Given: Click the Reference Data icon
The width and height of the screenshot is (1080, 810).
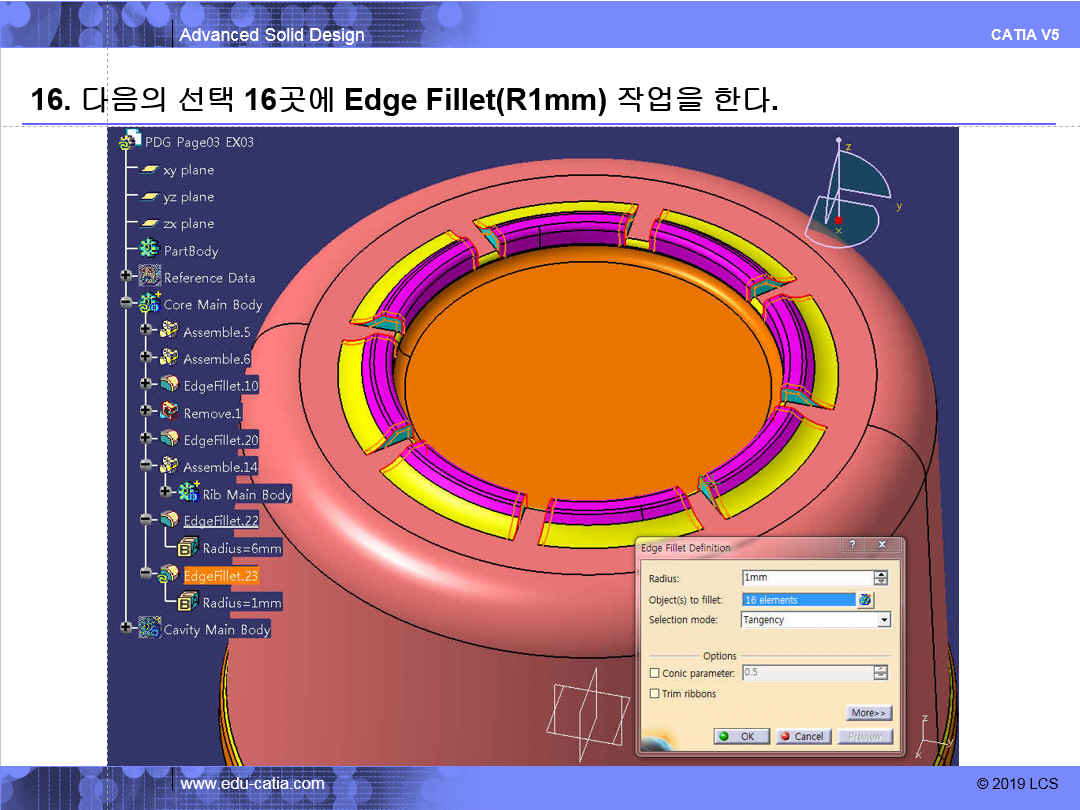Looking at the screenshot, I should pyautogui.click(x=150, y=277).
